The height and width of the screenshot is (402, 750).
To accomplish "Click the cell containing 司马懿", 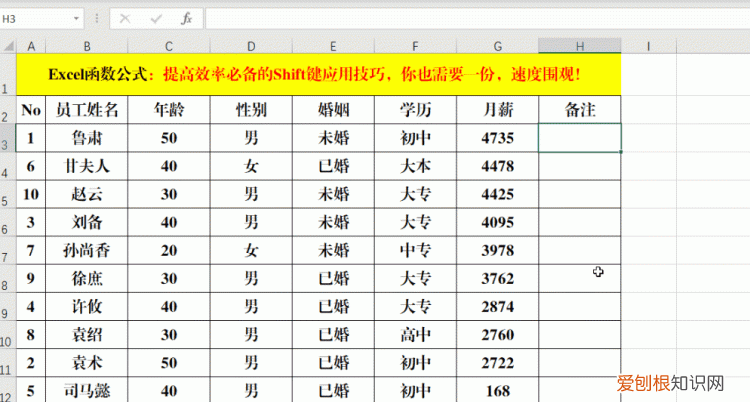I will coord(87,390).
